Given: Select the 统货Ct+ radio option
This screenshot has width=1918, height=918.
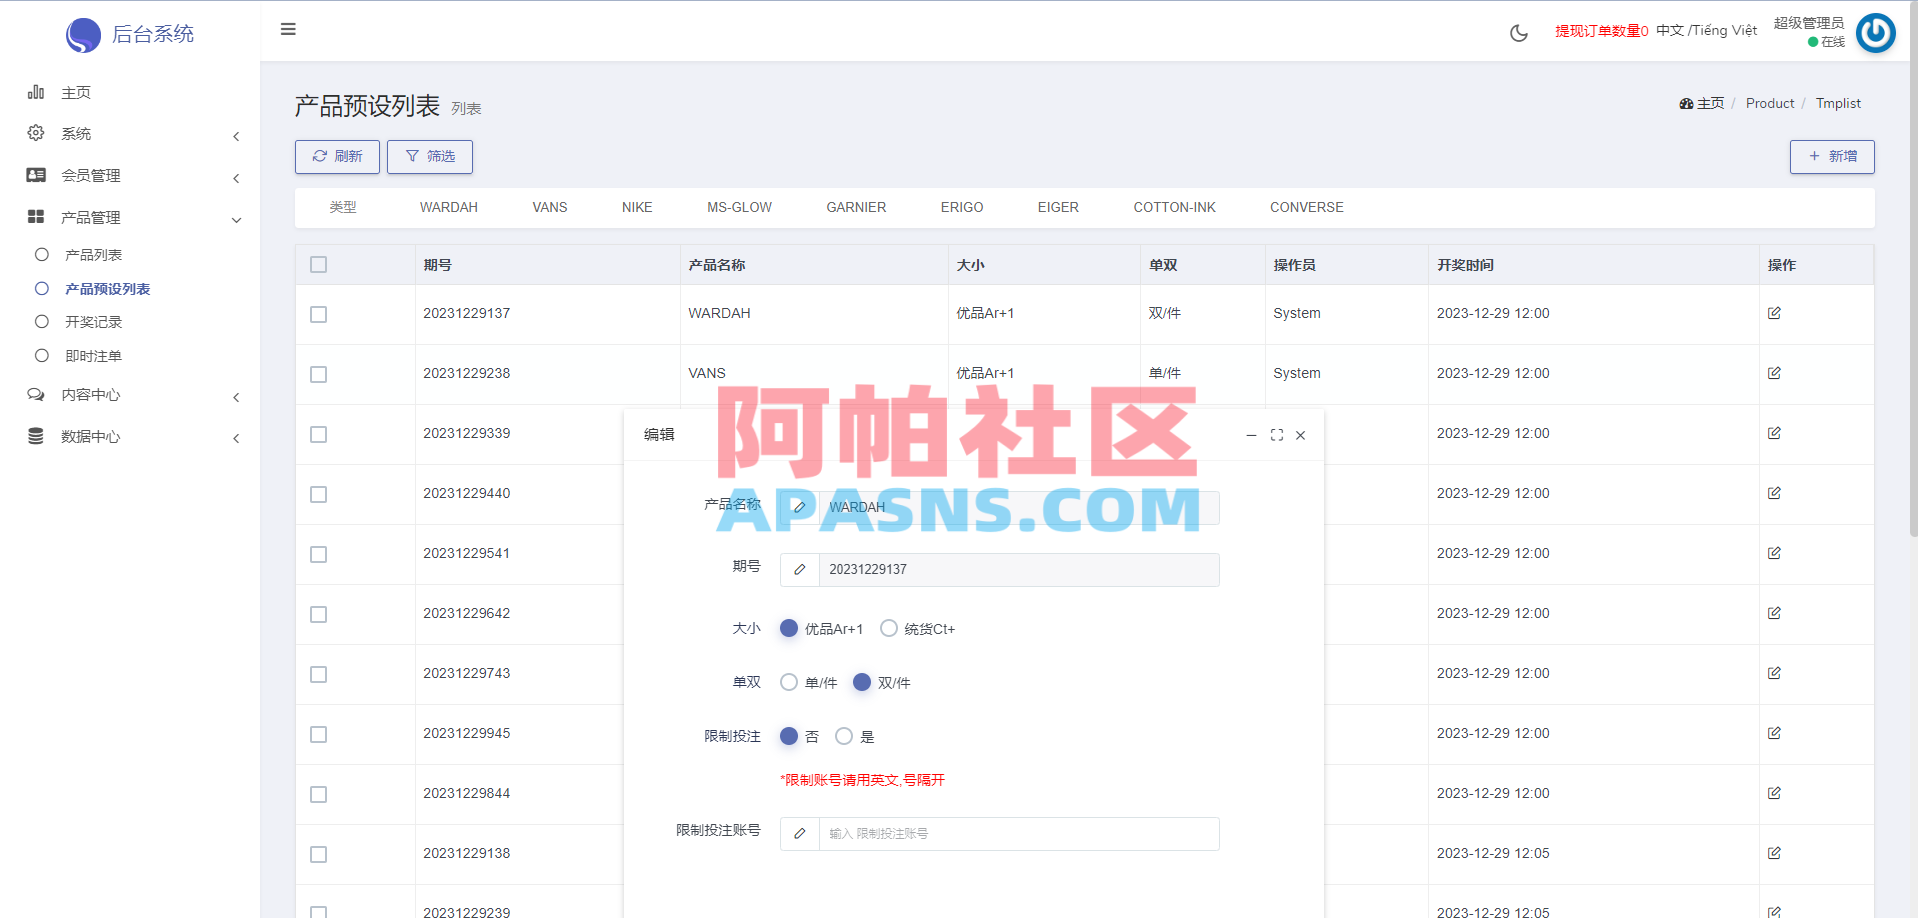Looking at the screenshot, I should 889,628.
